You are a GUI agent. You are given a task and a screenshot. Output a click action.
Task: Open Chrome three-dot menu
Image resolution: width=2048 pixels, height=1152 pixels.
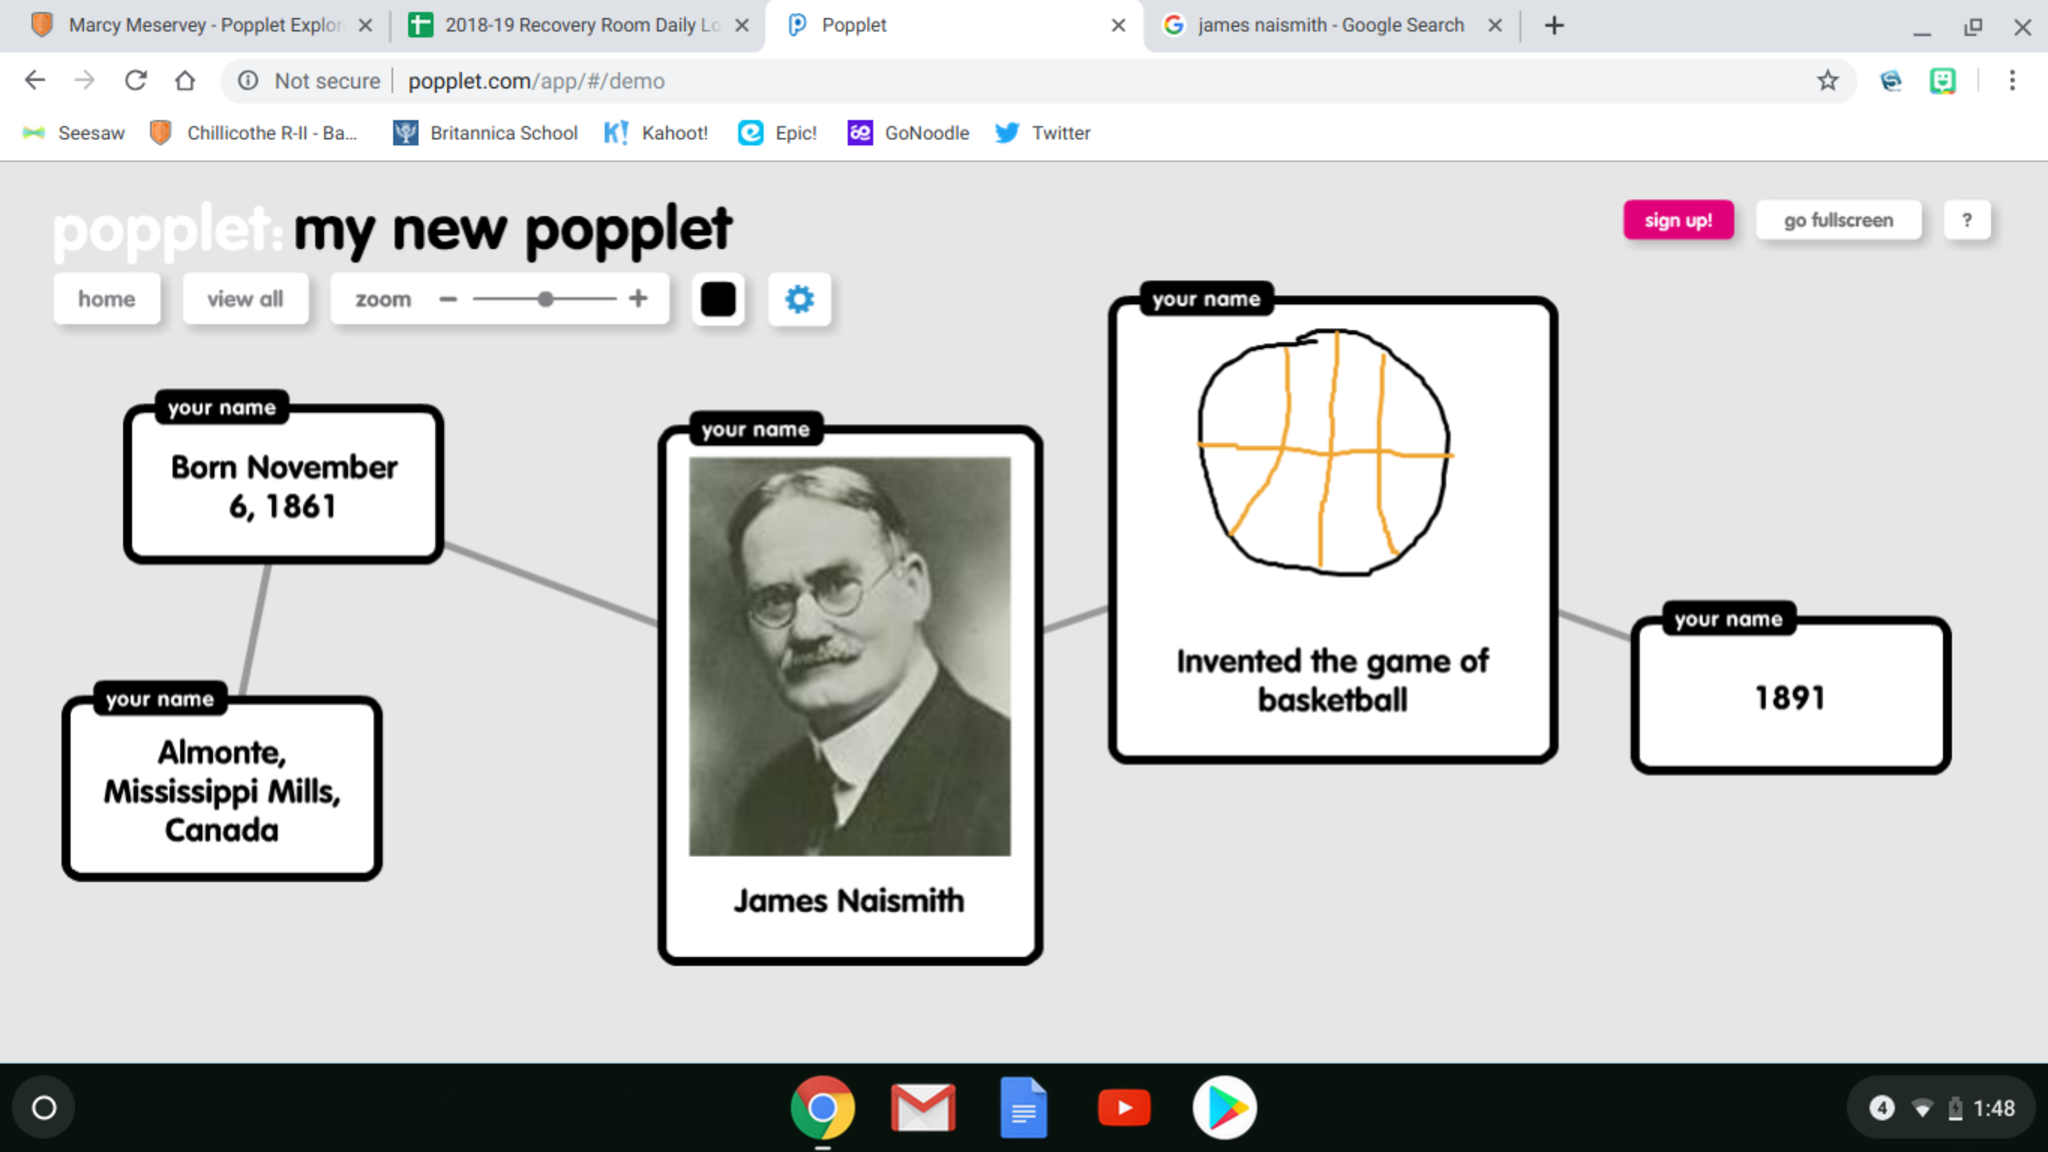coord(2012,81)
